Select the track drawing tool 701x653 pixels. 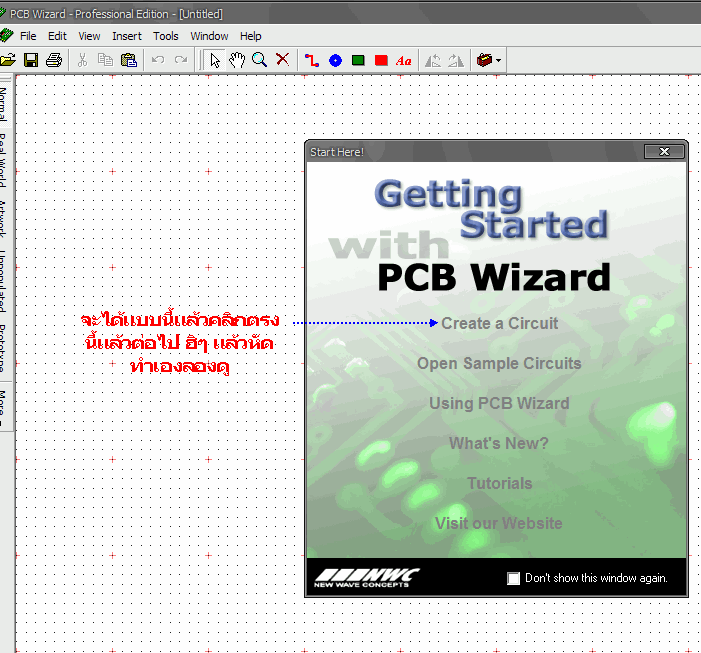(x=312, y=60)
